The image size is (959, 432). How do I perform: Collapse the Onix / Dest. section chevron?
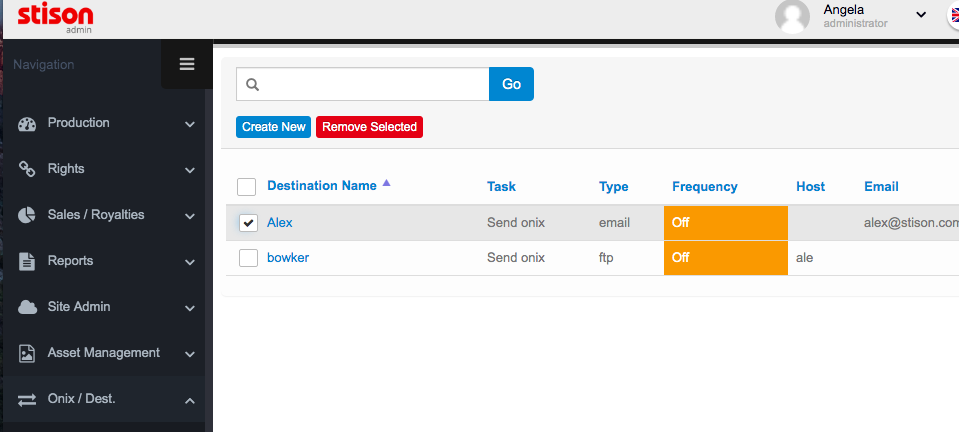point(189,400)
